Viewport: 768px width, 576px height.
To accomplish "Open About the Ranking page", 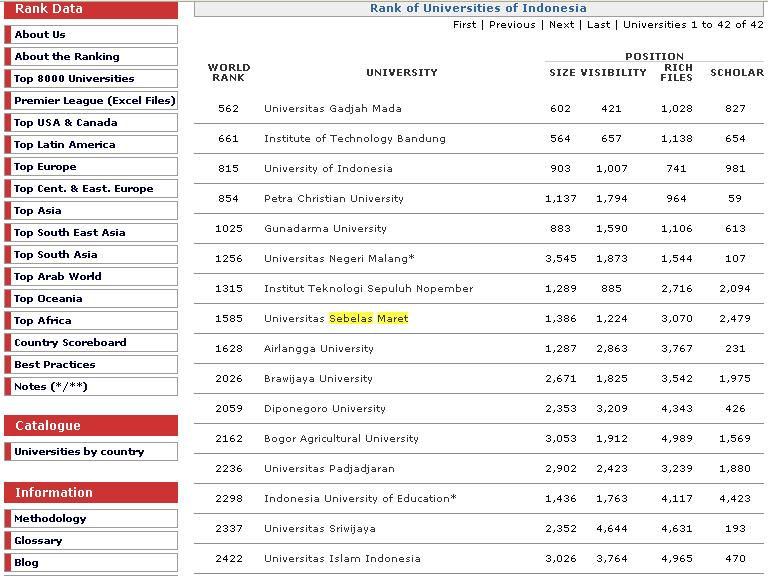I will (x=91, y=56).
